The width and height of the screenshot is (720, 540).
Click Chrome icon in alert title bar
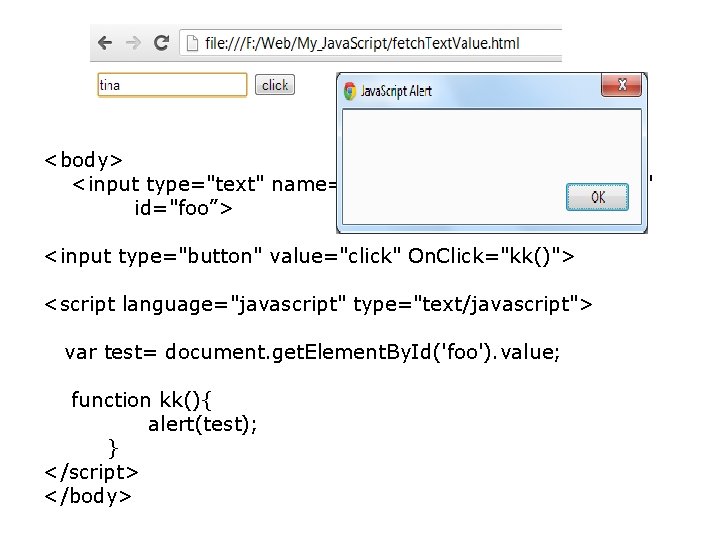pyautogui.click(x=349, y=91)
